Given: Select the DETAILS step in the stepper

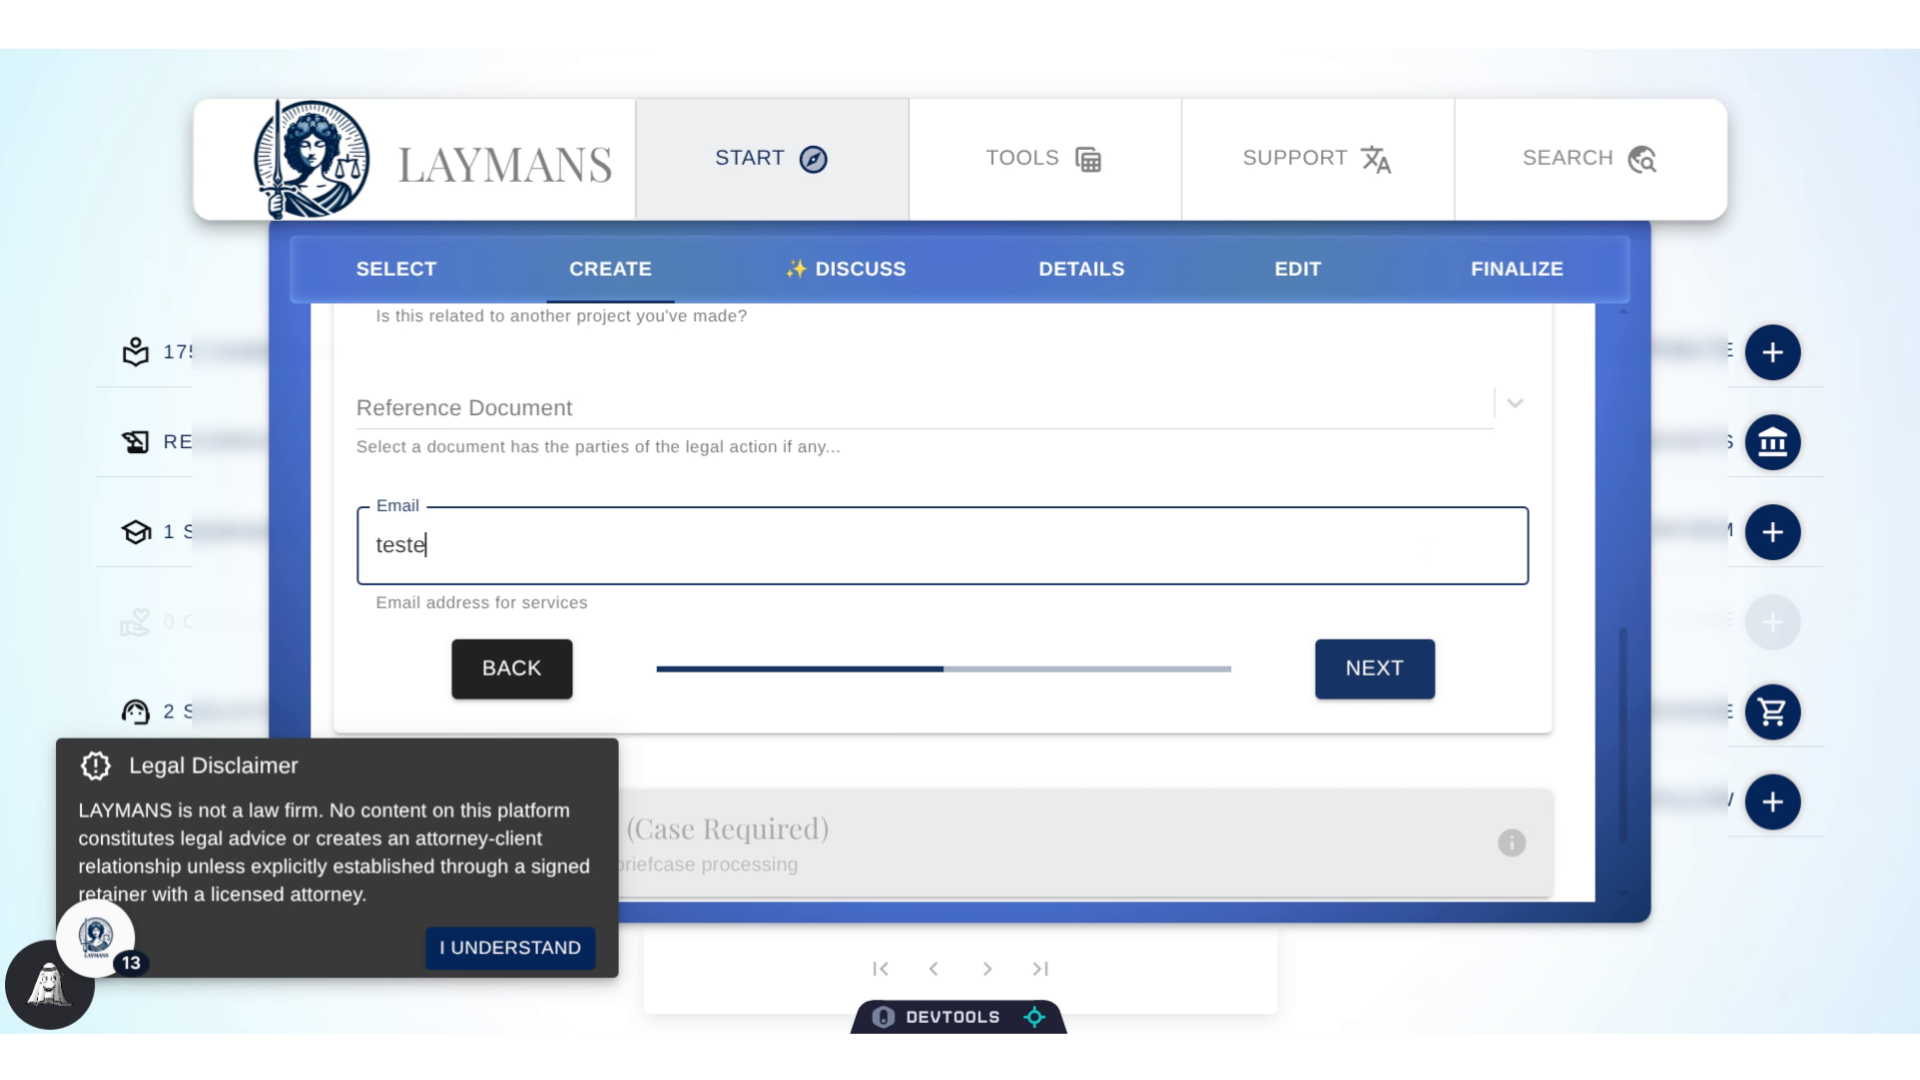Looking at the screenshot, I should pos(1081,268).
